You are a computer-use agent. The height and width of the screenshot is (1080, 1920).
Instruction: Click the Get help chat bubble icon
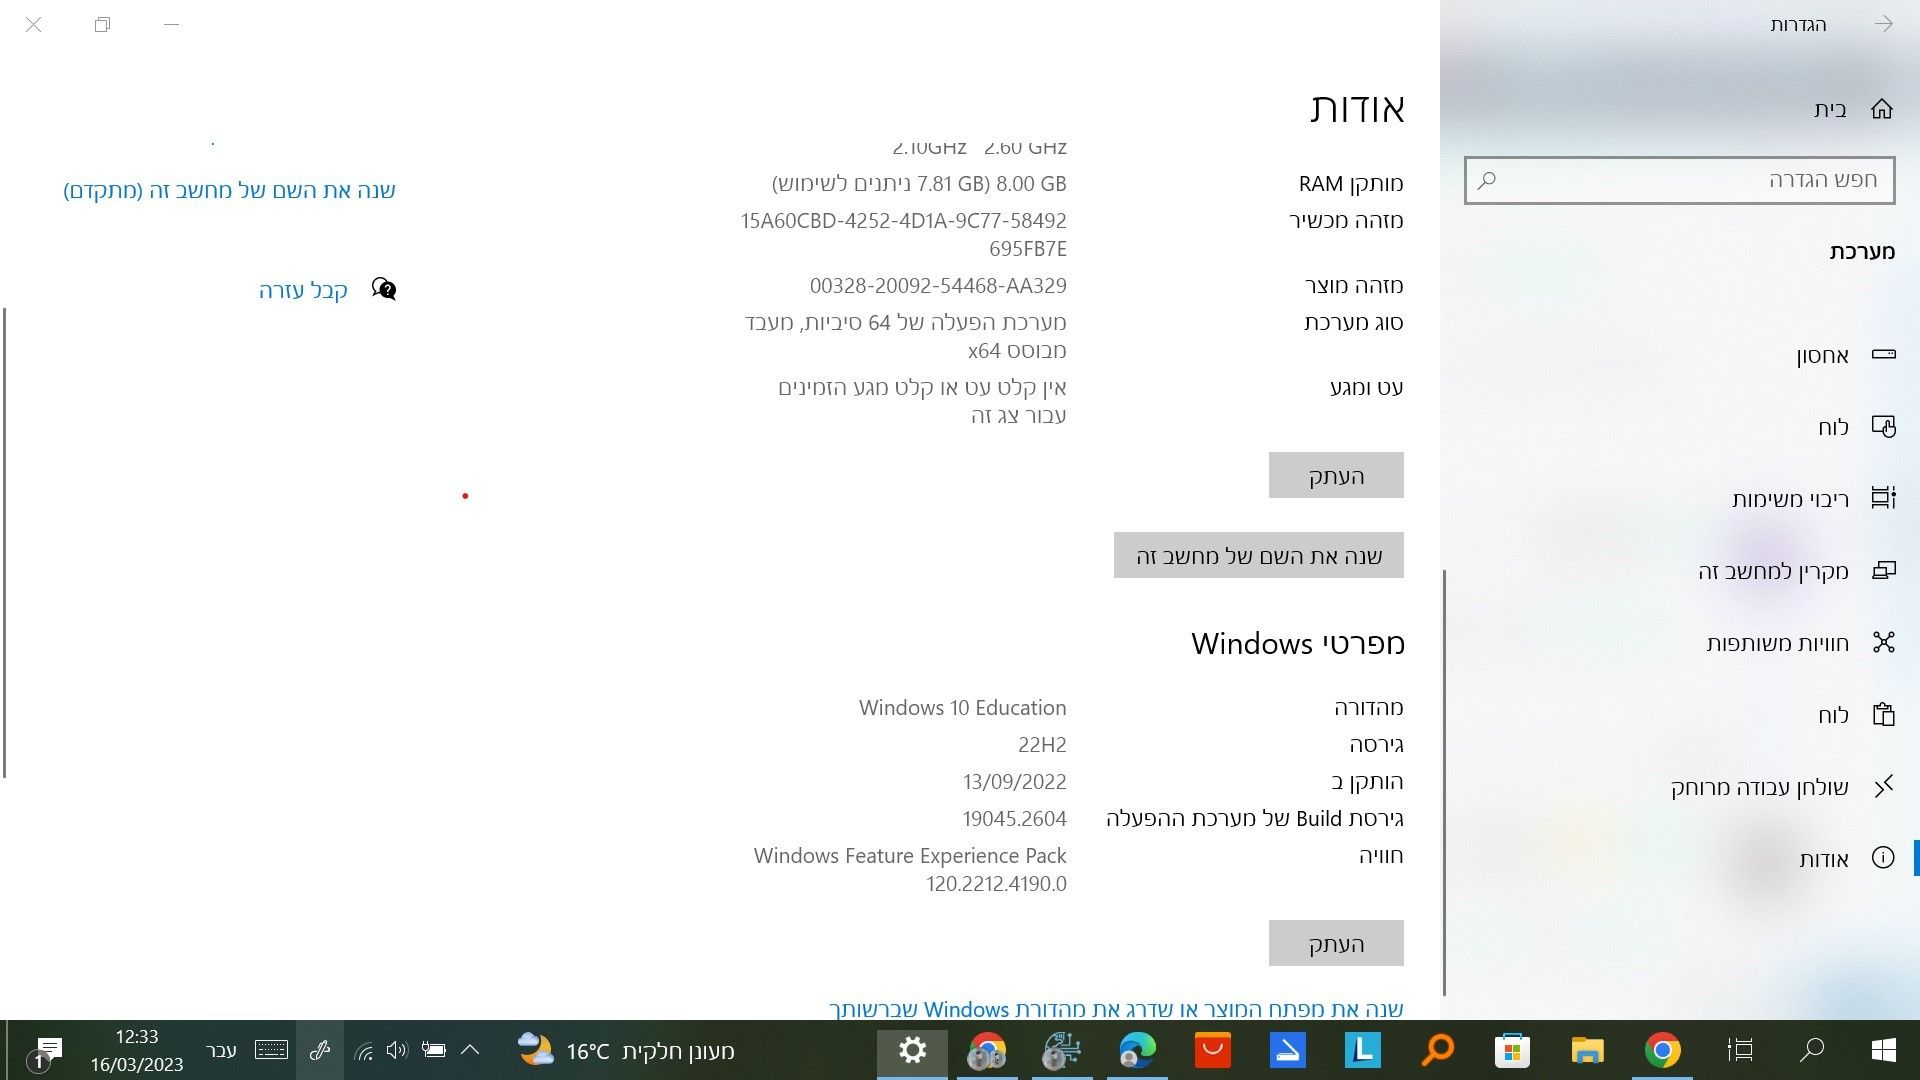click(x=383, y=289)
